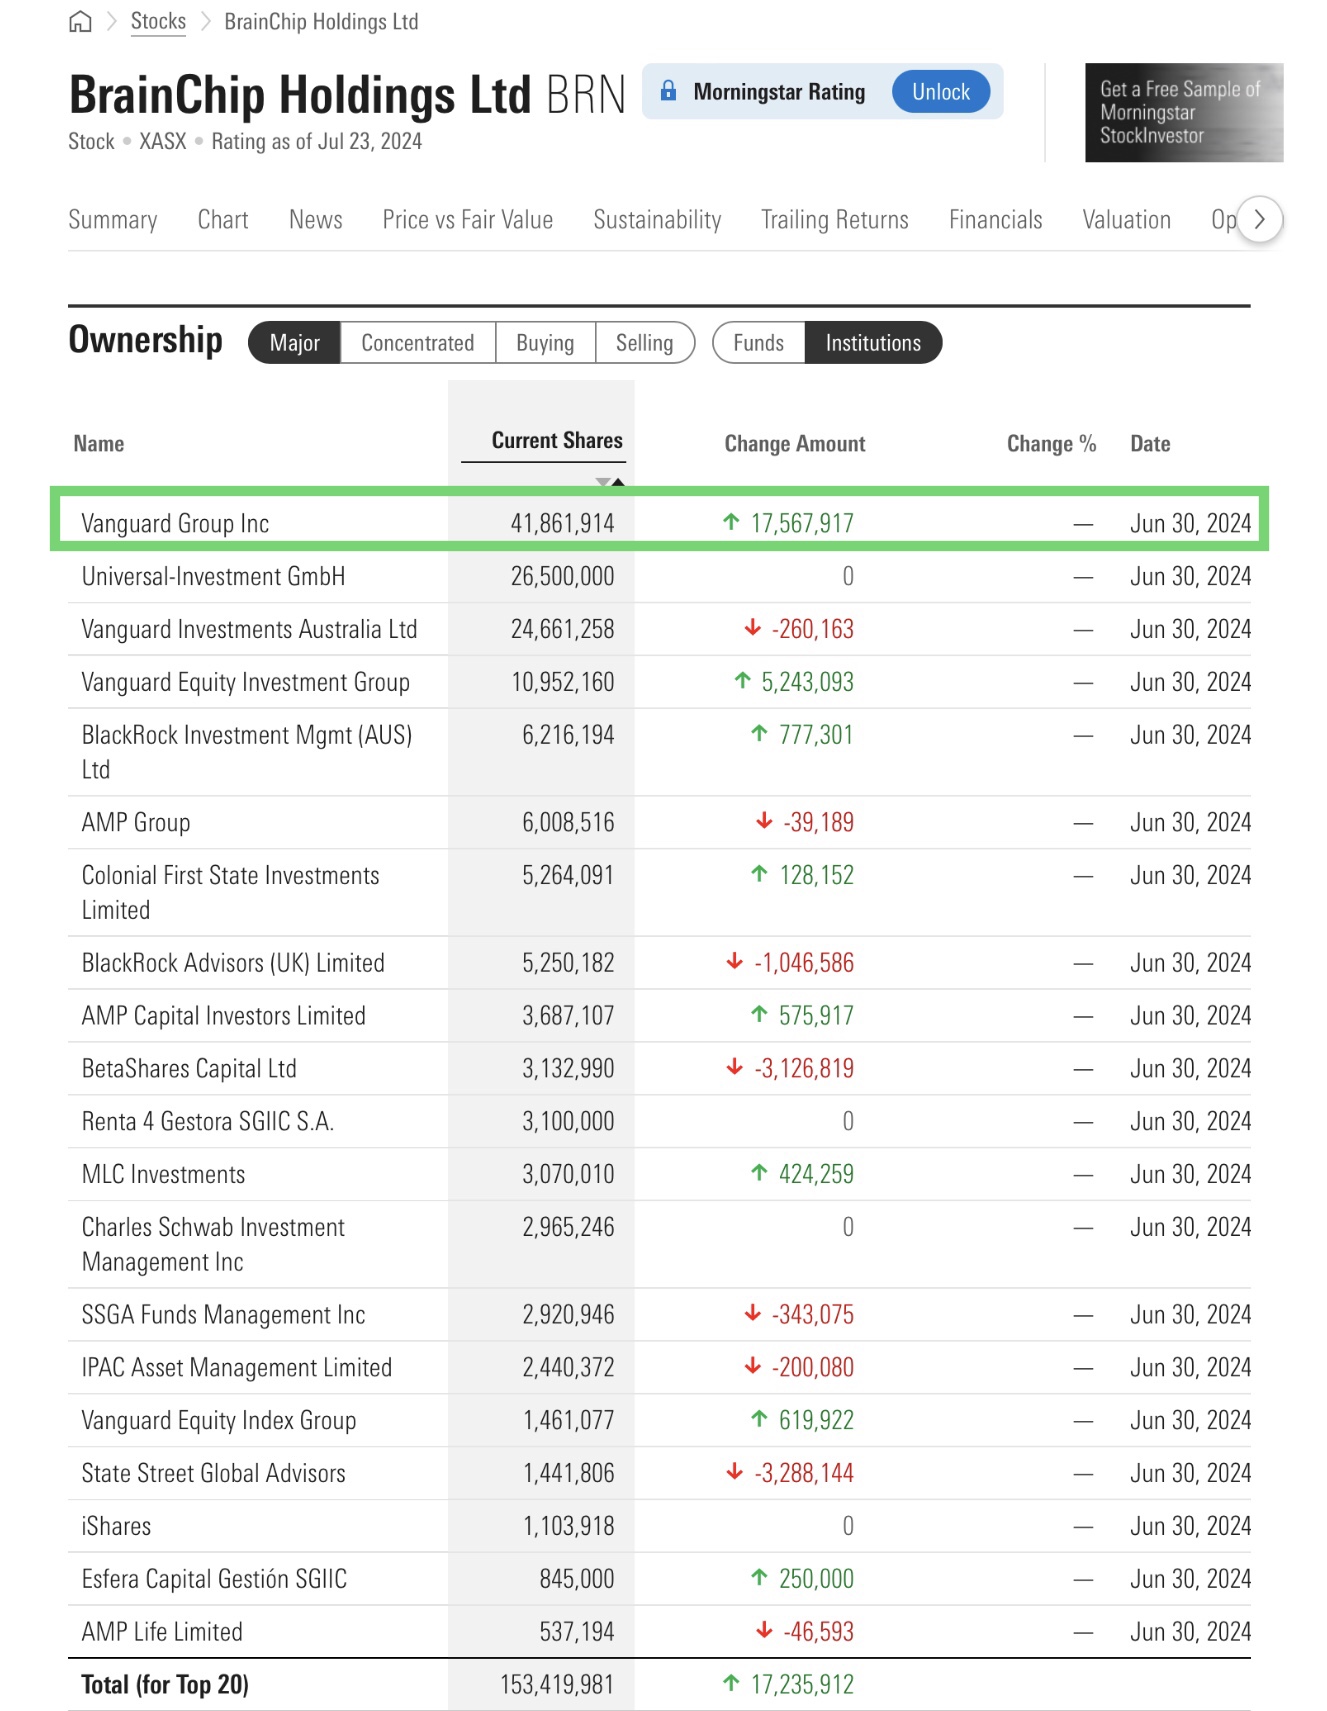The image size is (1327, 1711).
Task: Click Renta 4 Gestora SGIIC S.A. name
Action: click(208, 1122)
